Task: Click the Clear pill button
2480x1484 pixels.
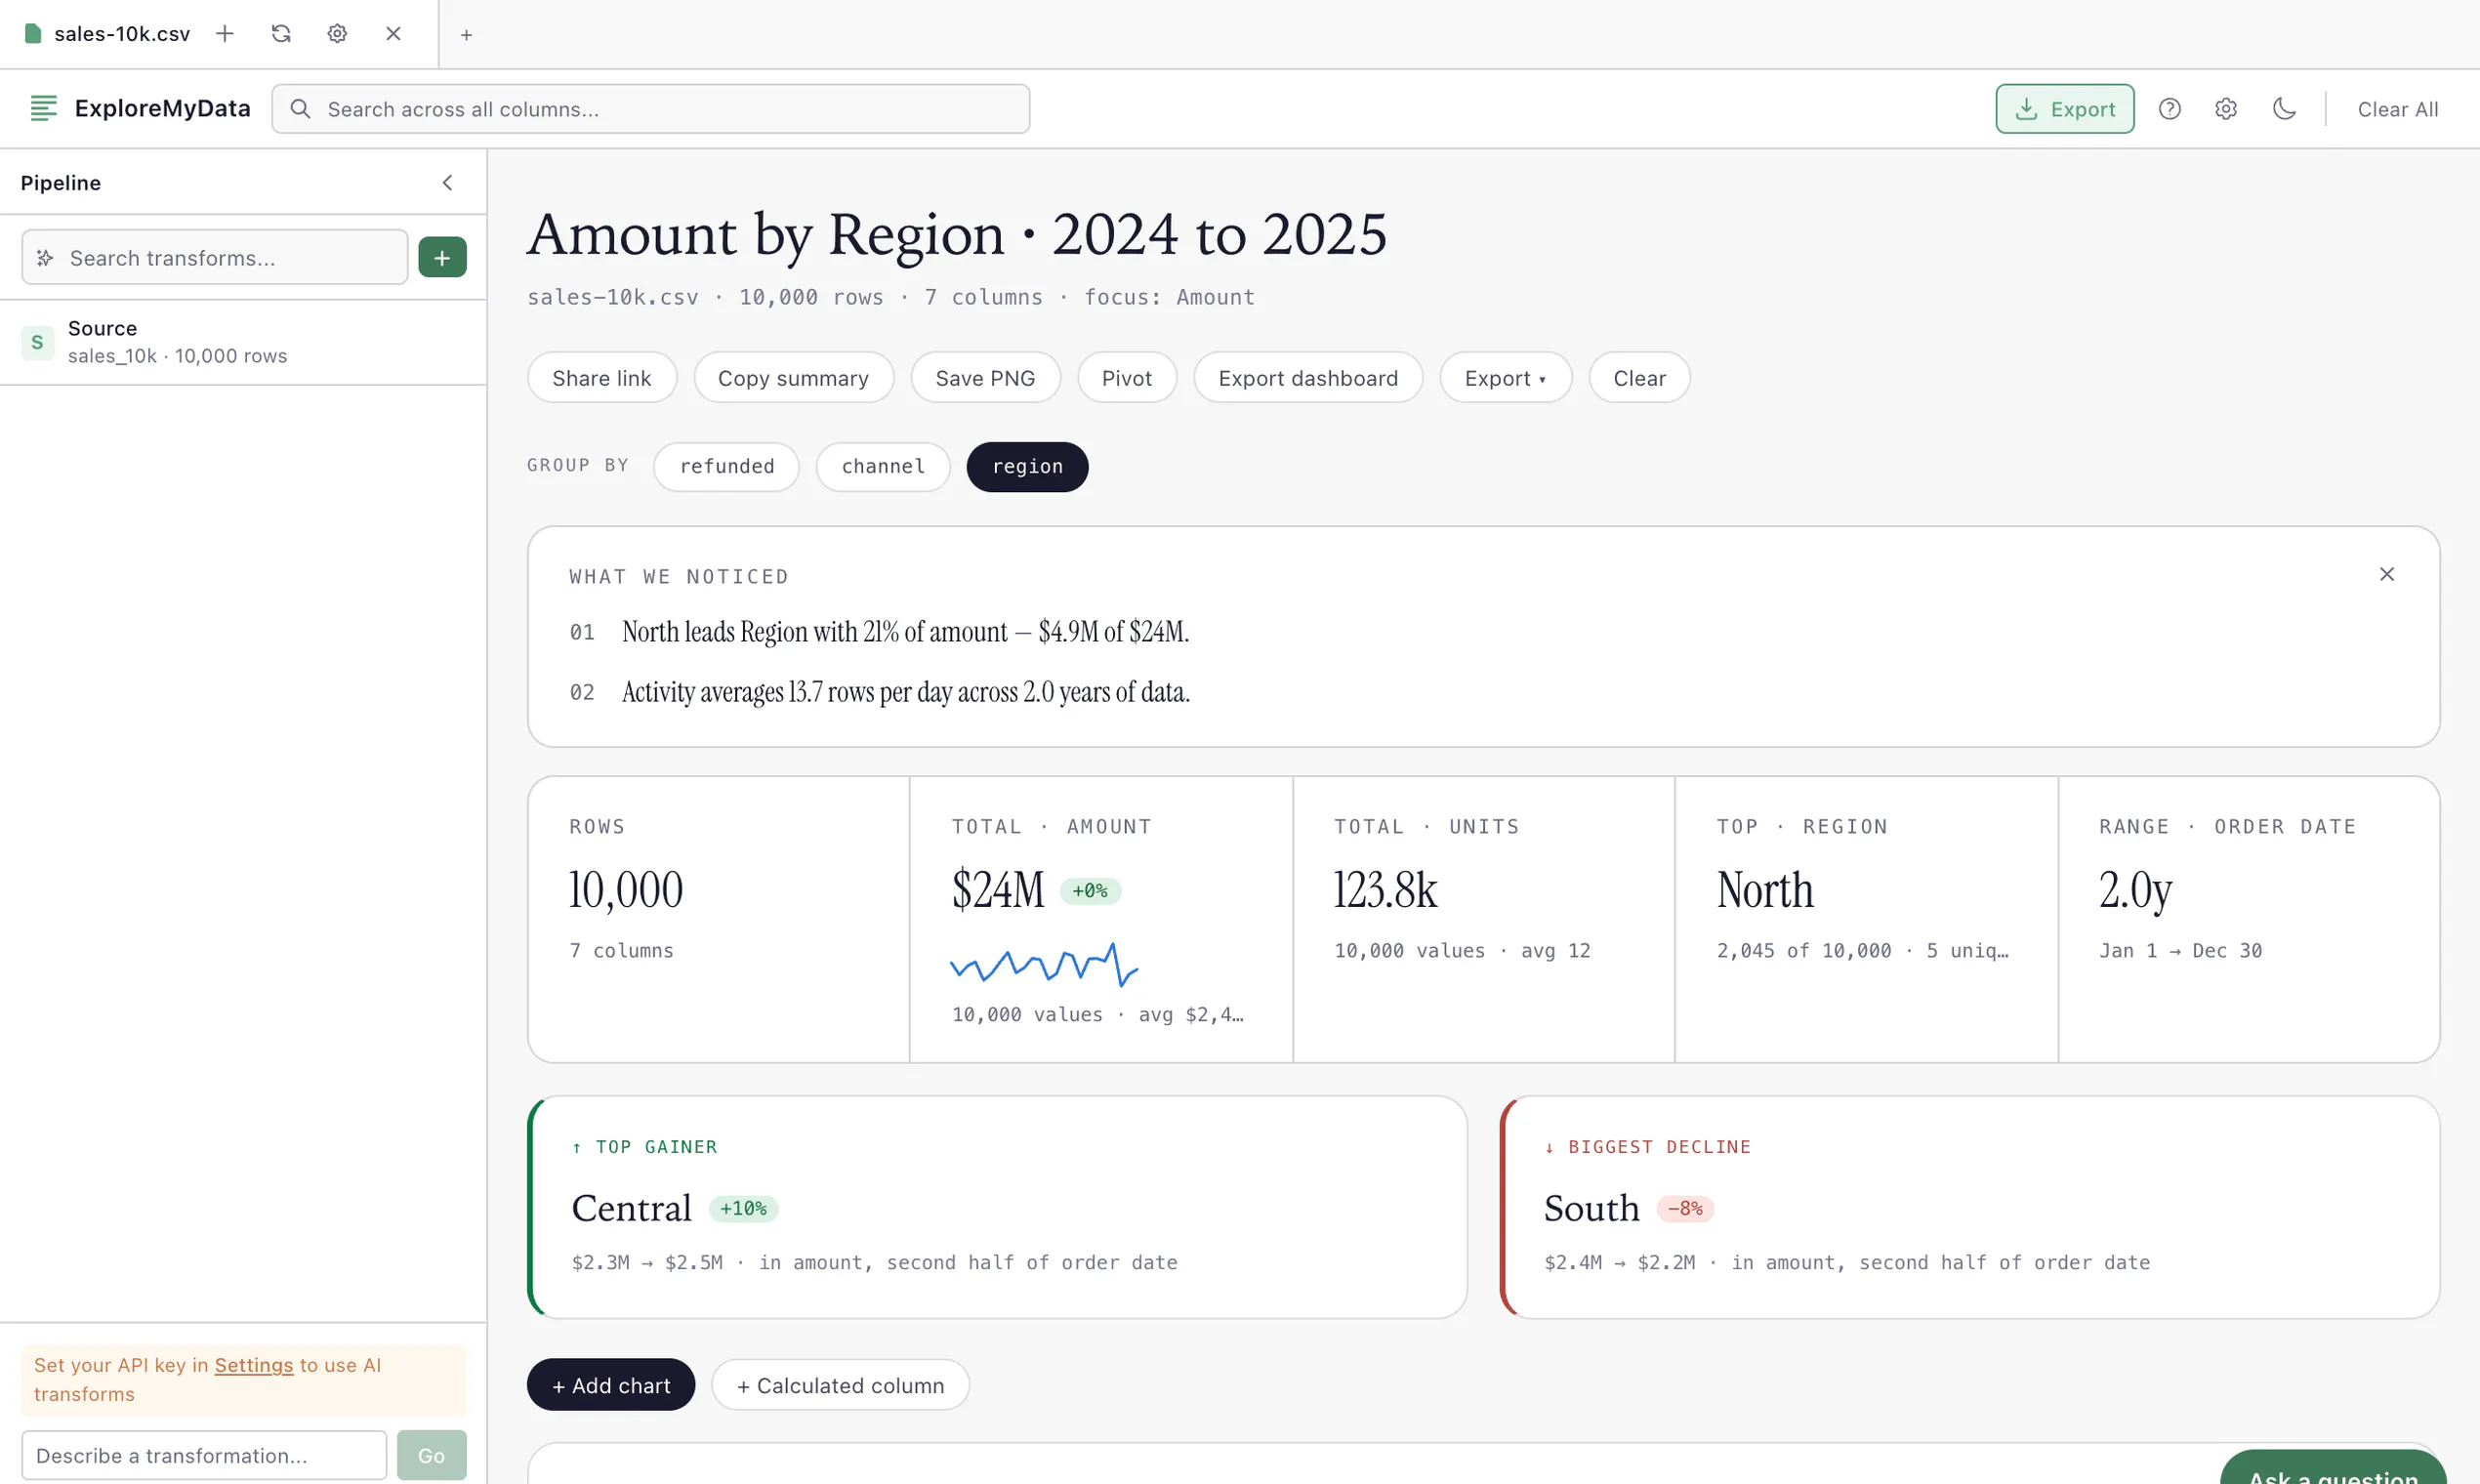Action: pos(1639,377)
